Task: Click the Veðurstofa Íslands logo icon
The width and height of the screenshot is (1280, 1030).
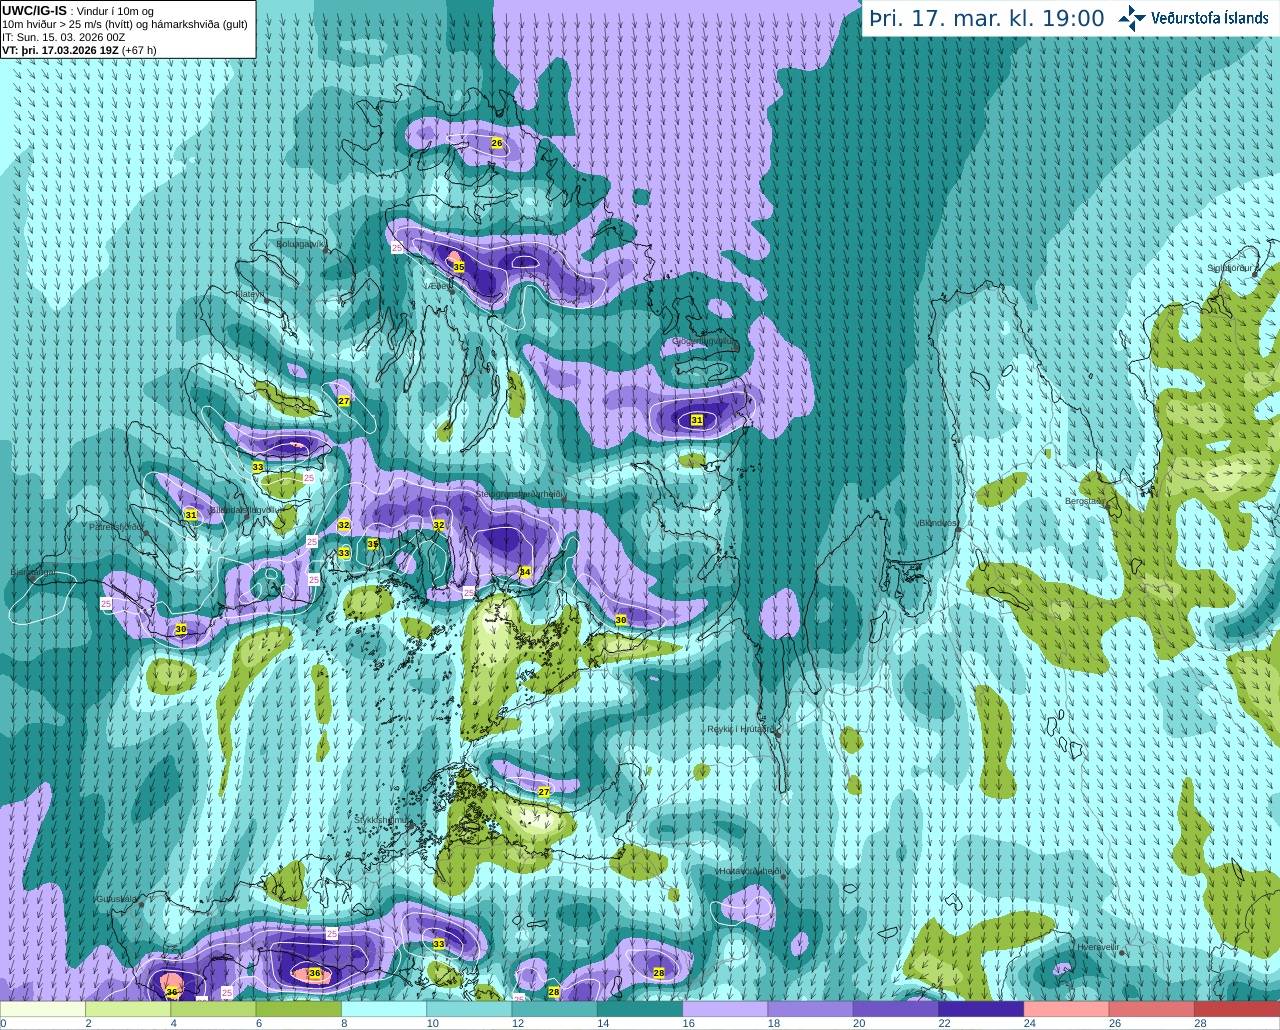Action: (1132, 17)
